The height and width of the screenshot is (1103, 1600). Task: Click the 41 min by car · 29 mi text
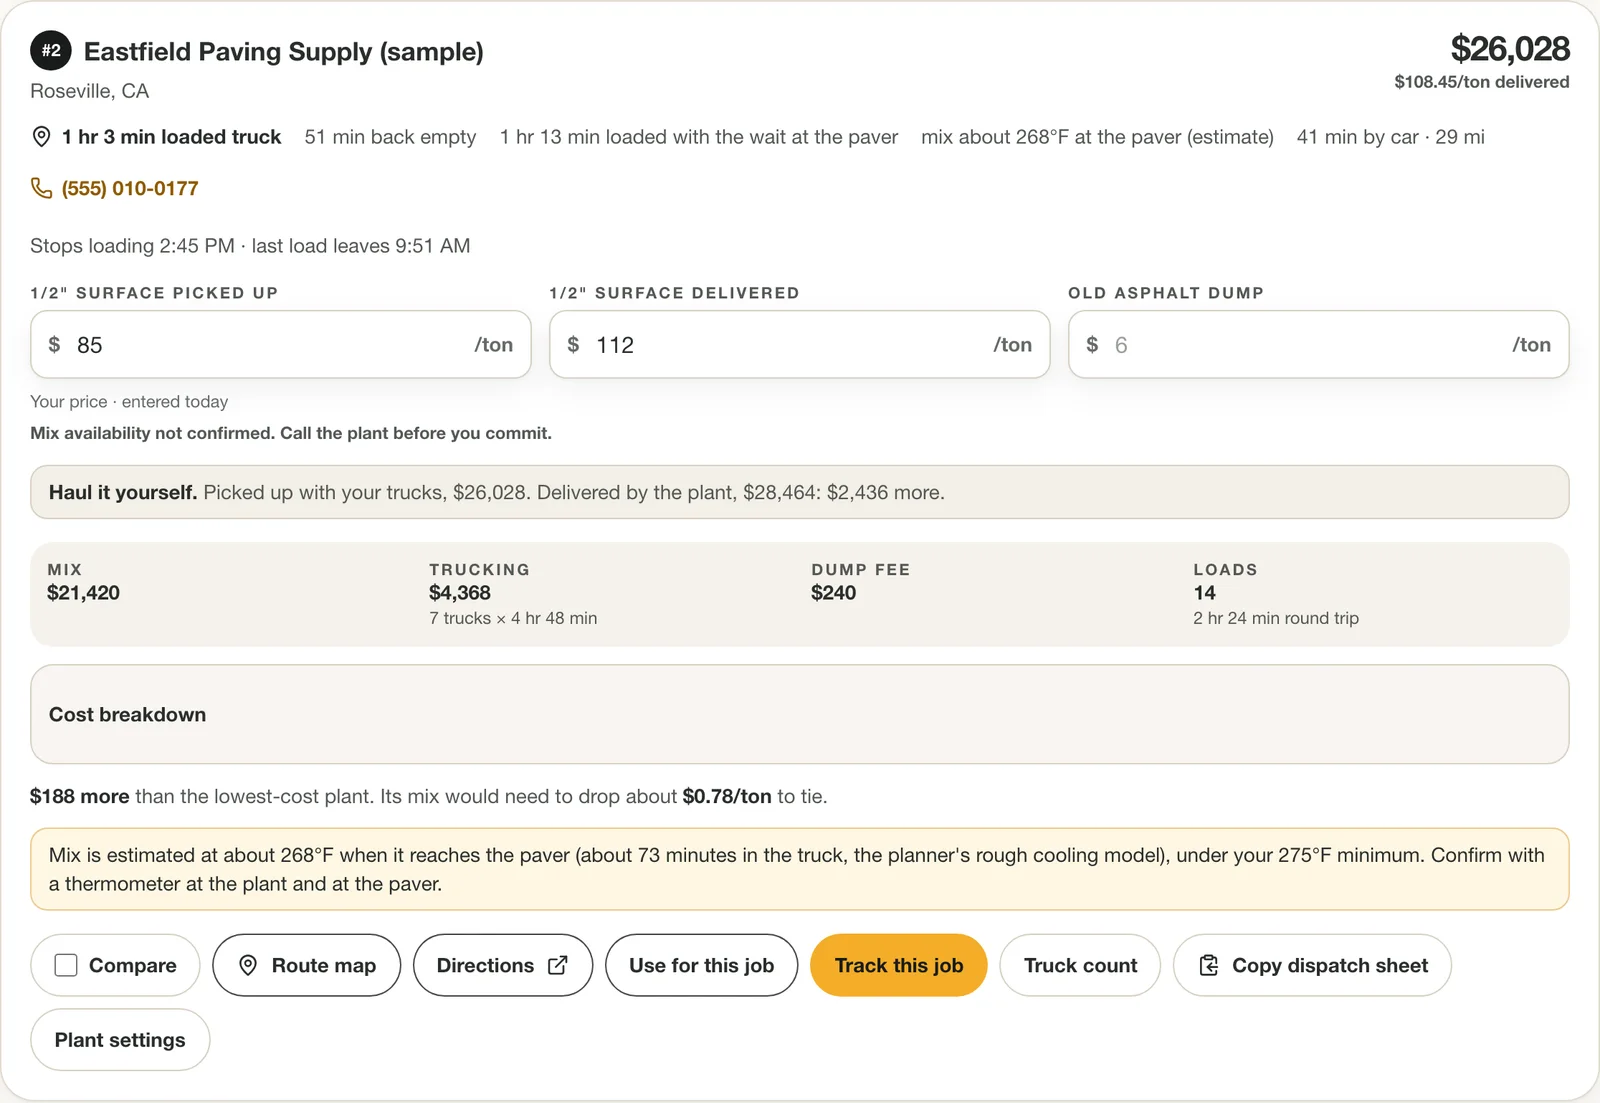1390,137
